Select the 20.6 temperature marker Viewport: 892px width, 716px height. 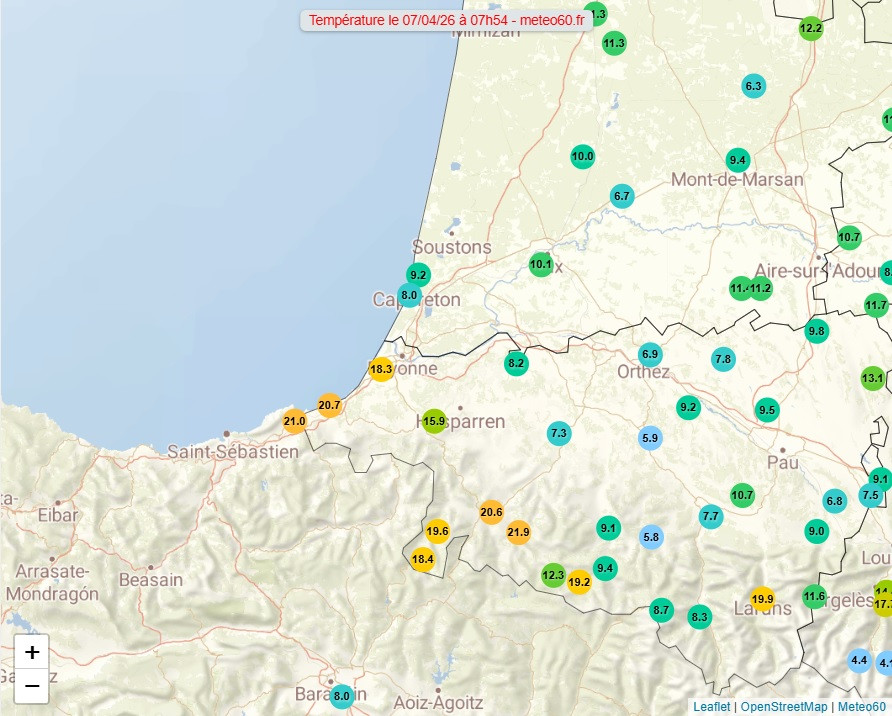(491, 512)
